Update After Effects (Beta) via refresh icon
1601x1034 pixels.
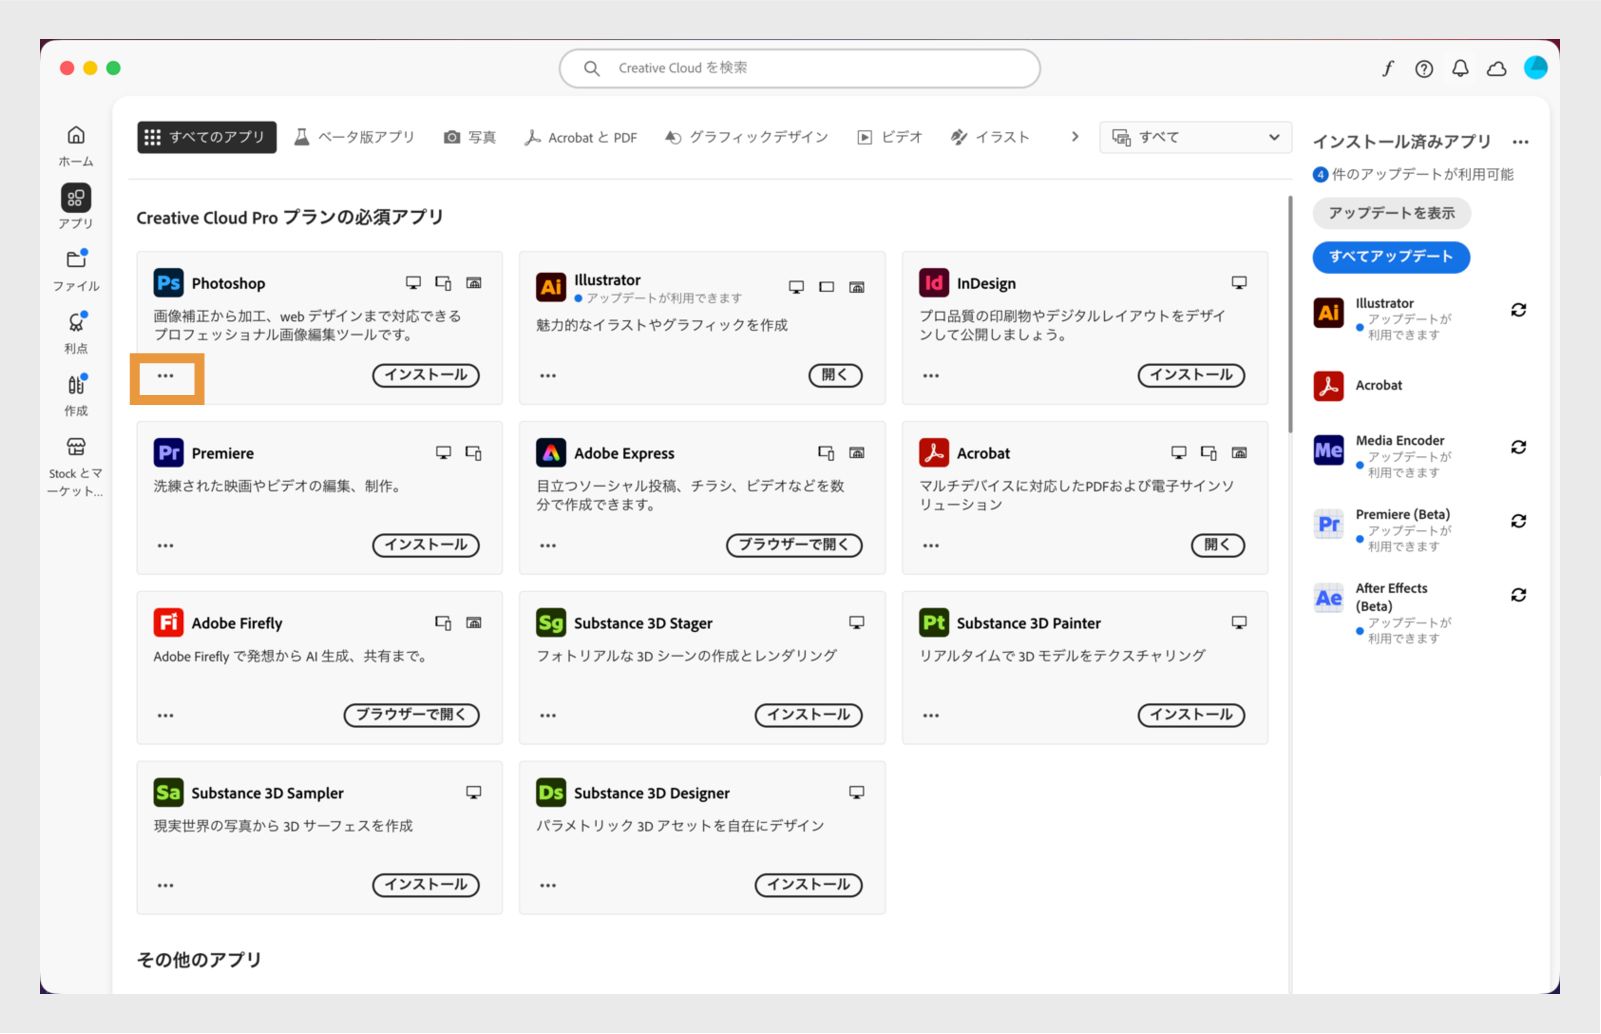1518,595
